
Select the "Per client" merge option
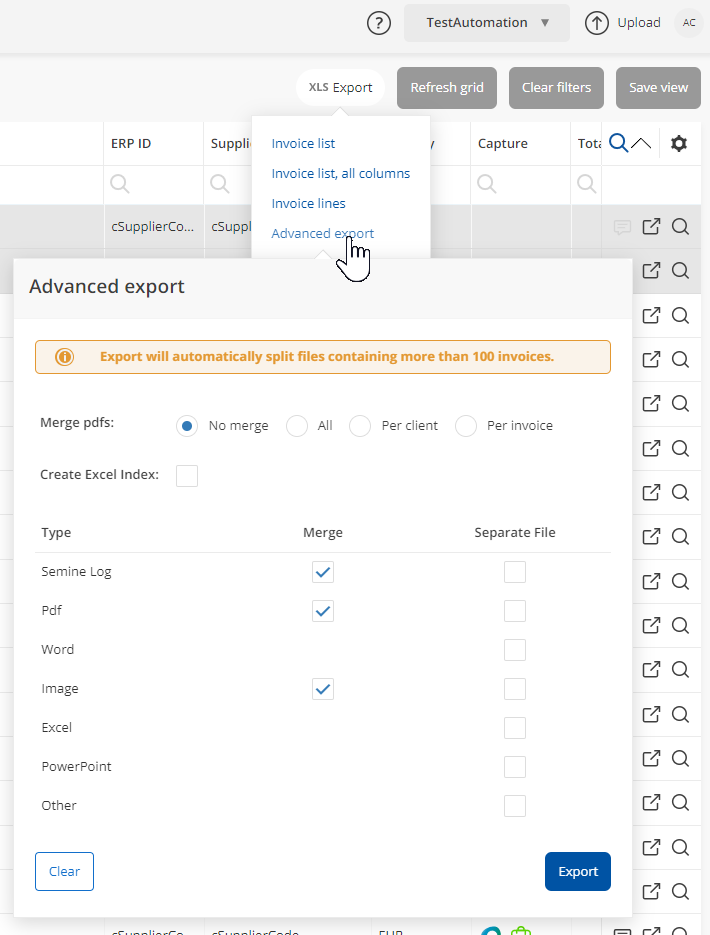point(360,426)
